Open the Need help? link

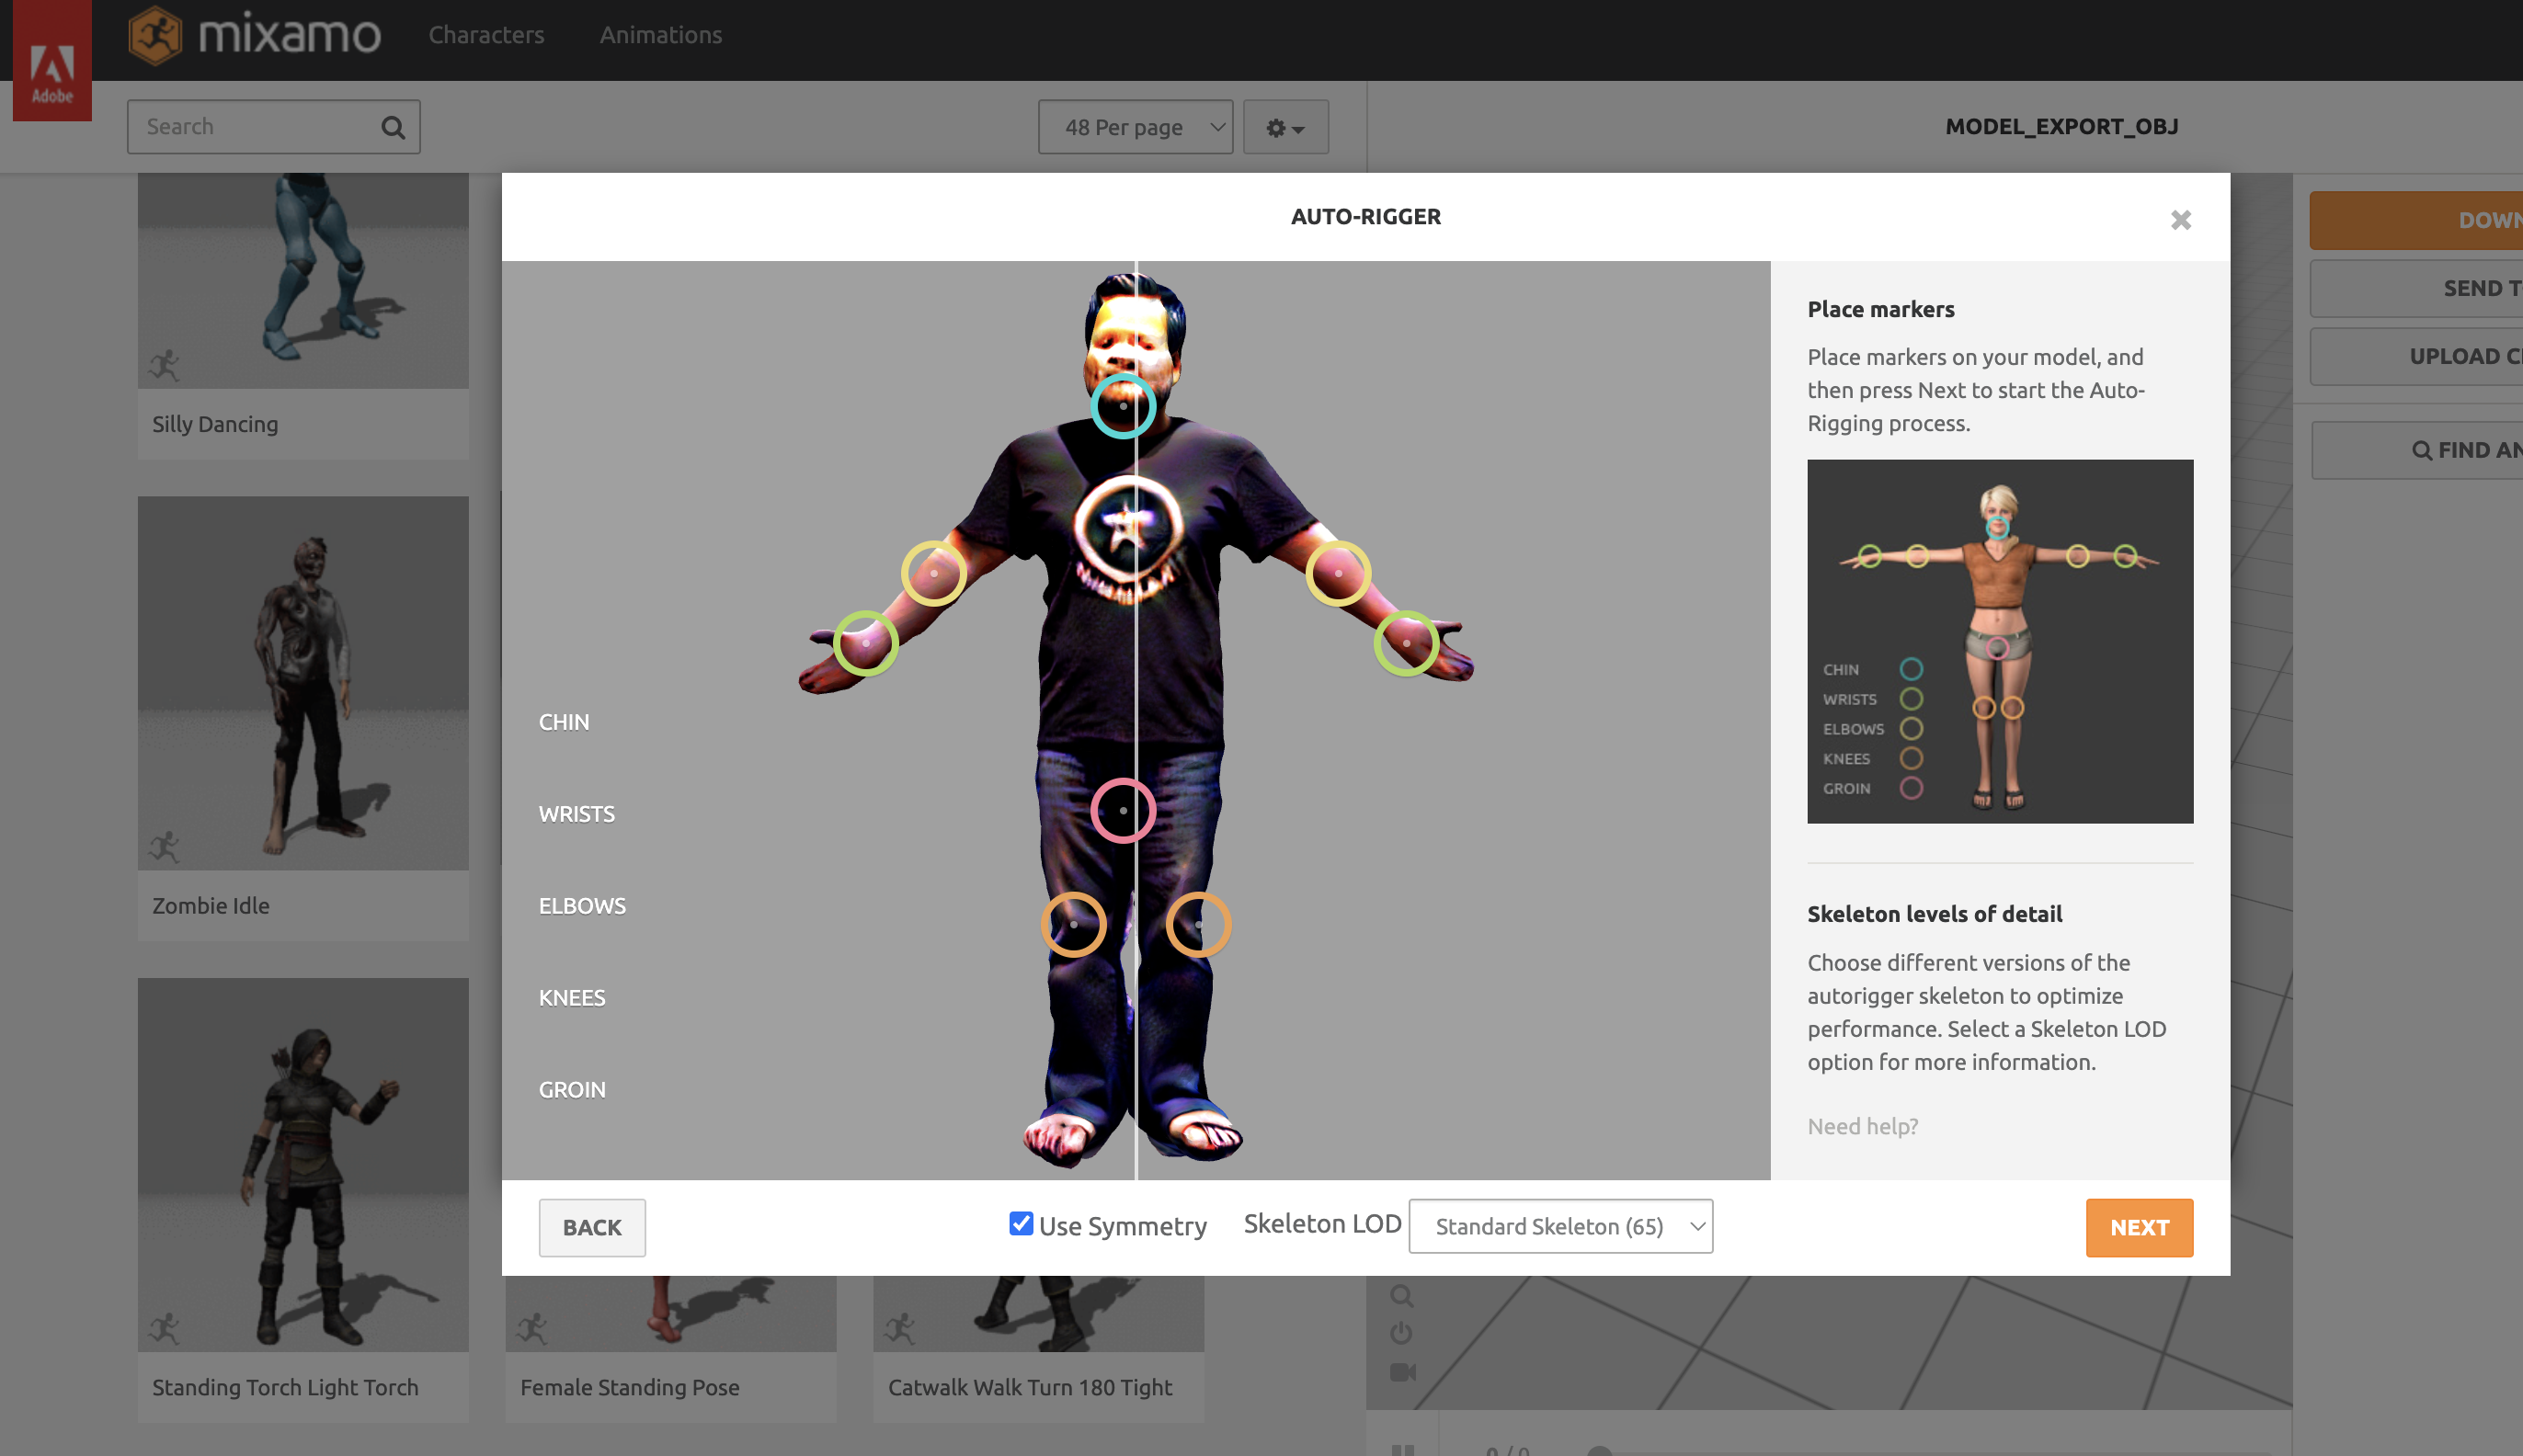[x=1862, y=1126]
